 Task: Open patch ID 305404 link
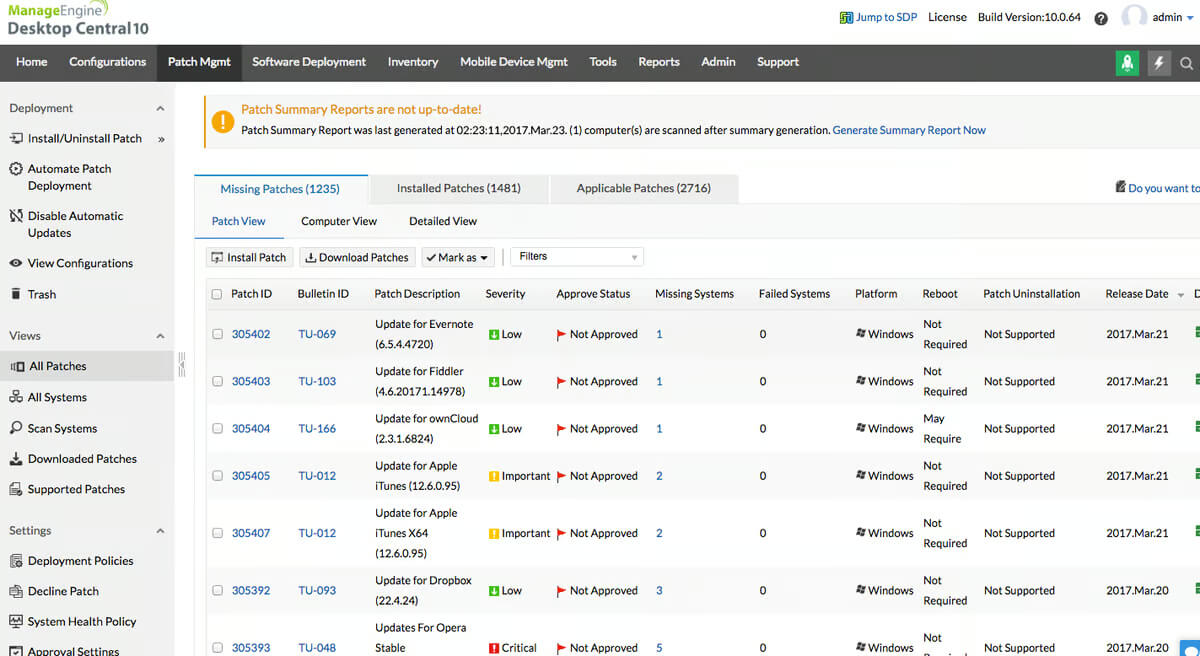[x=251, y=428]
